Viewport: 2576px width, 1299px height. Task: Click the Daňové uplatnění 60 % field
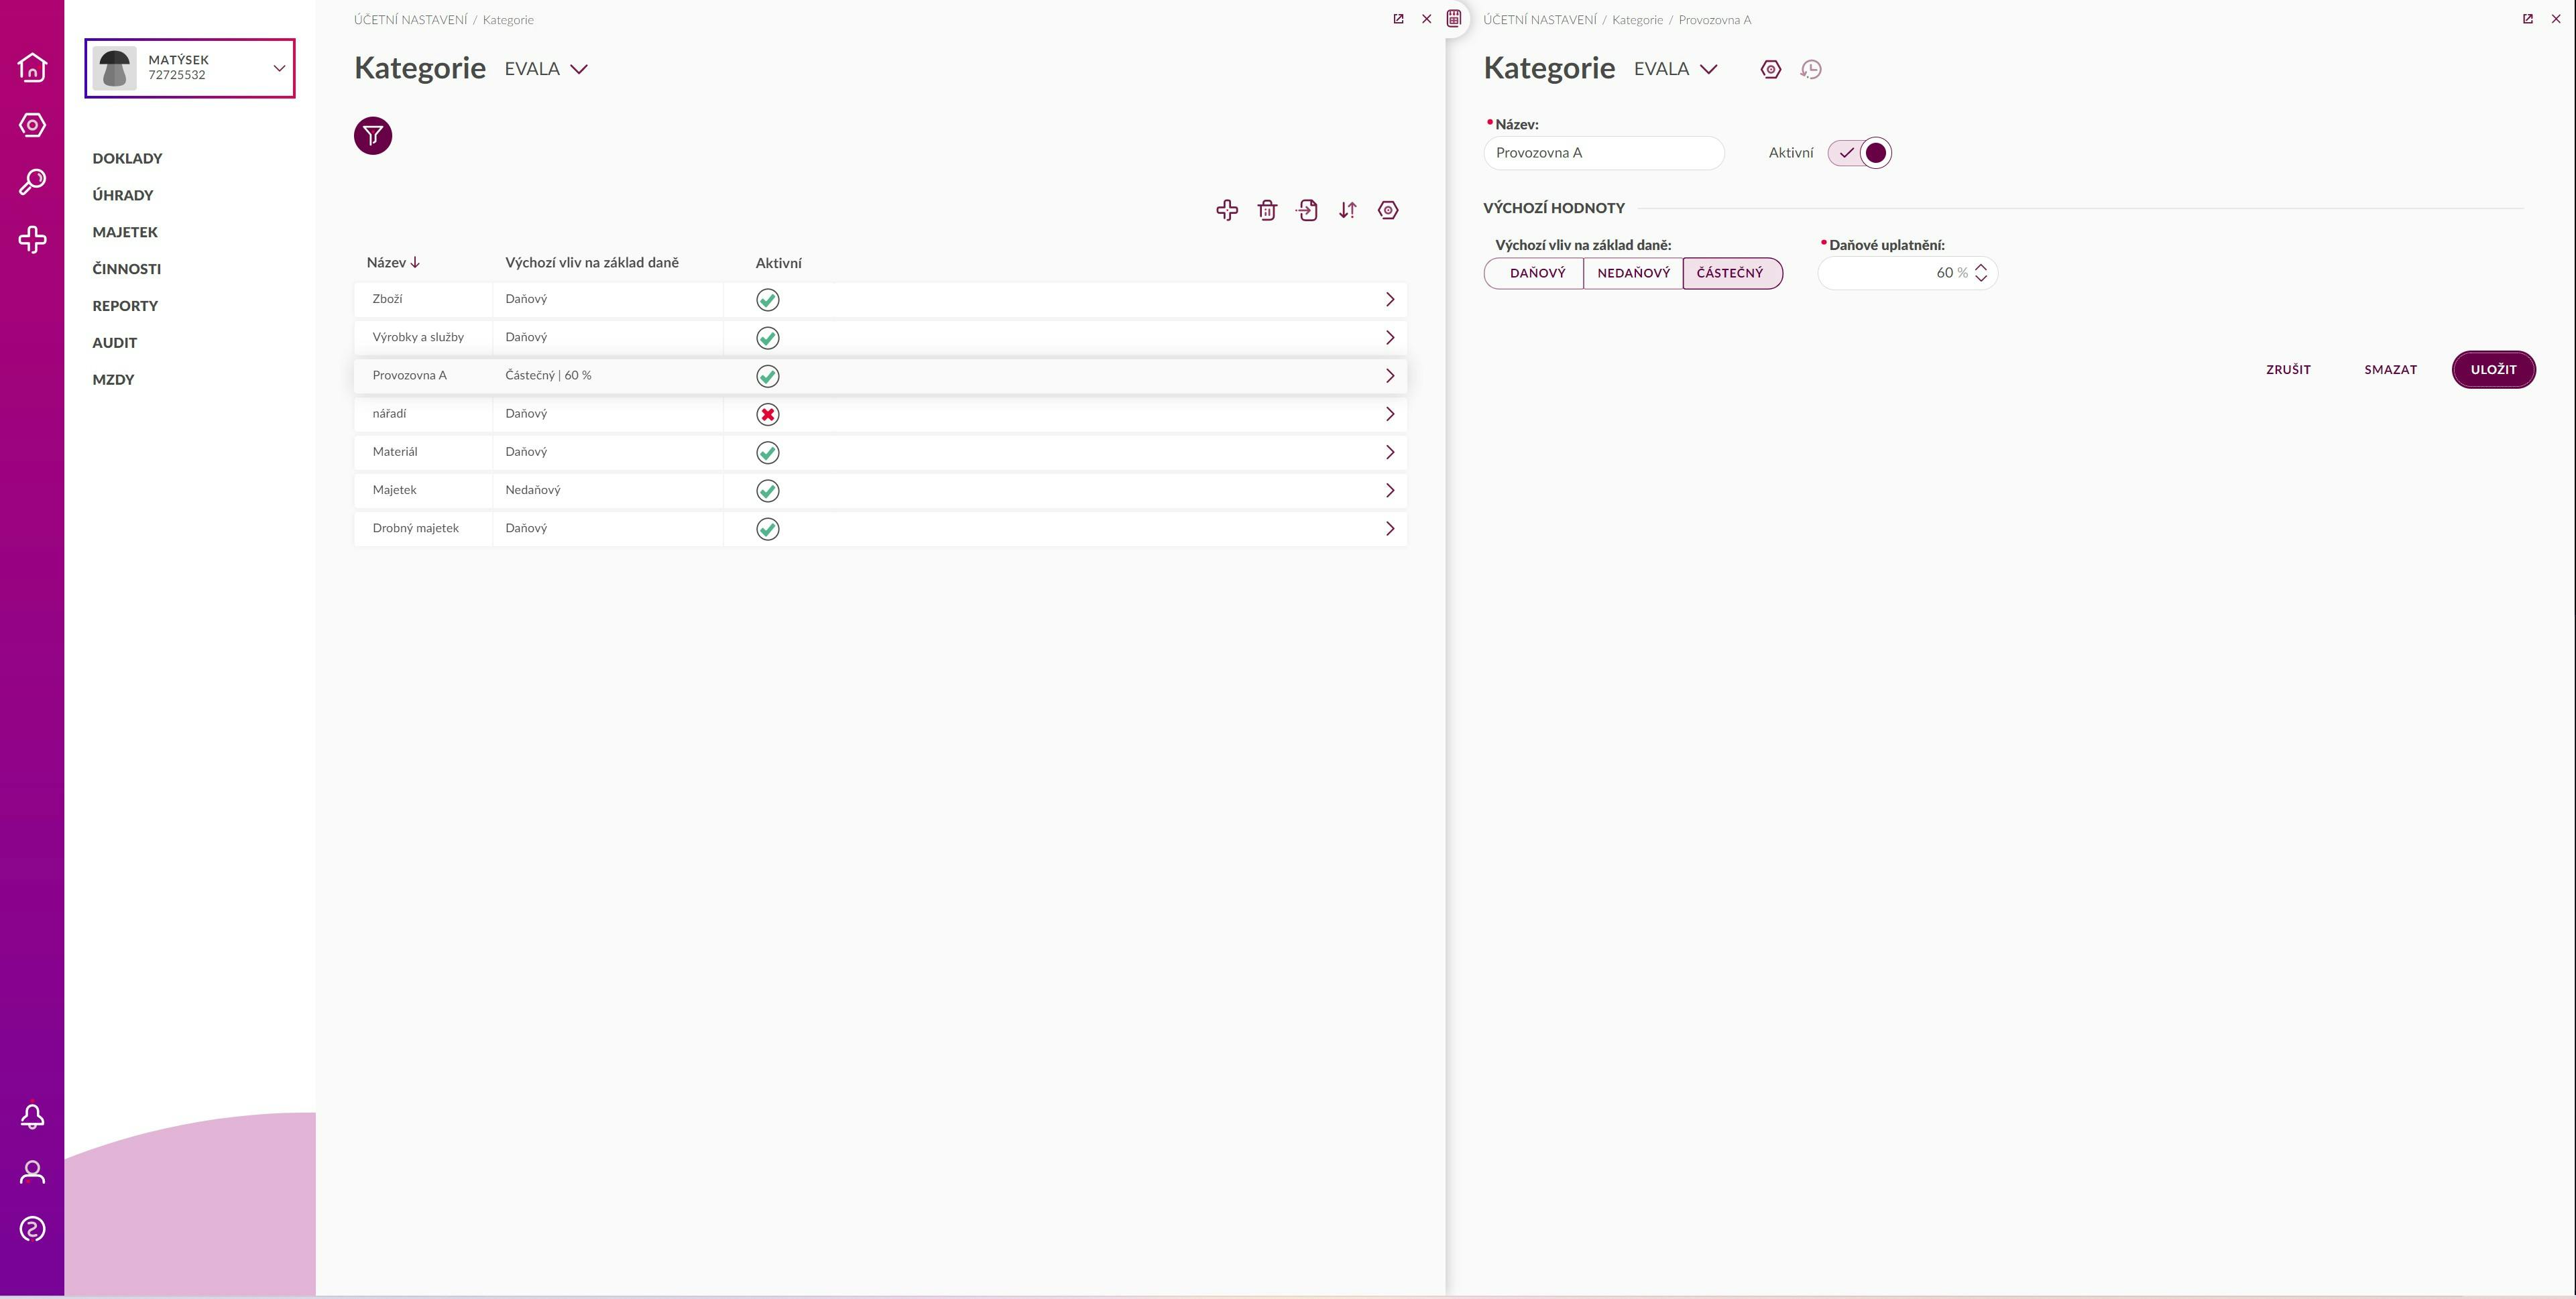(1907, 273)
